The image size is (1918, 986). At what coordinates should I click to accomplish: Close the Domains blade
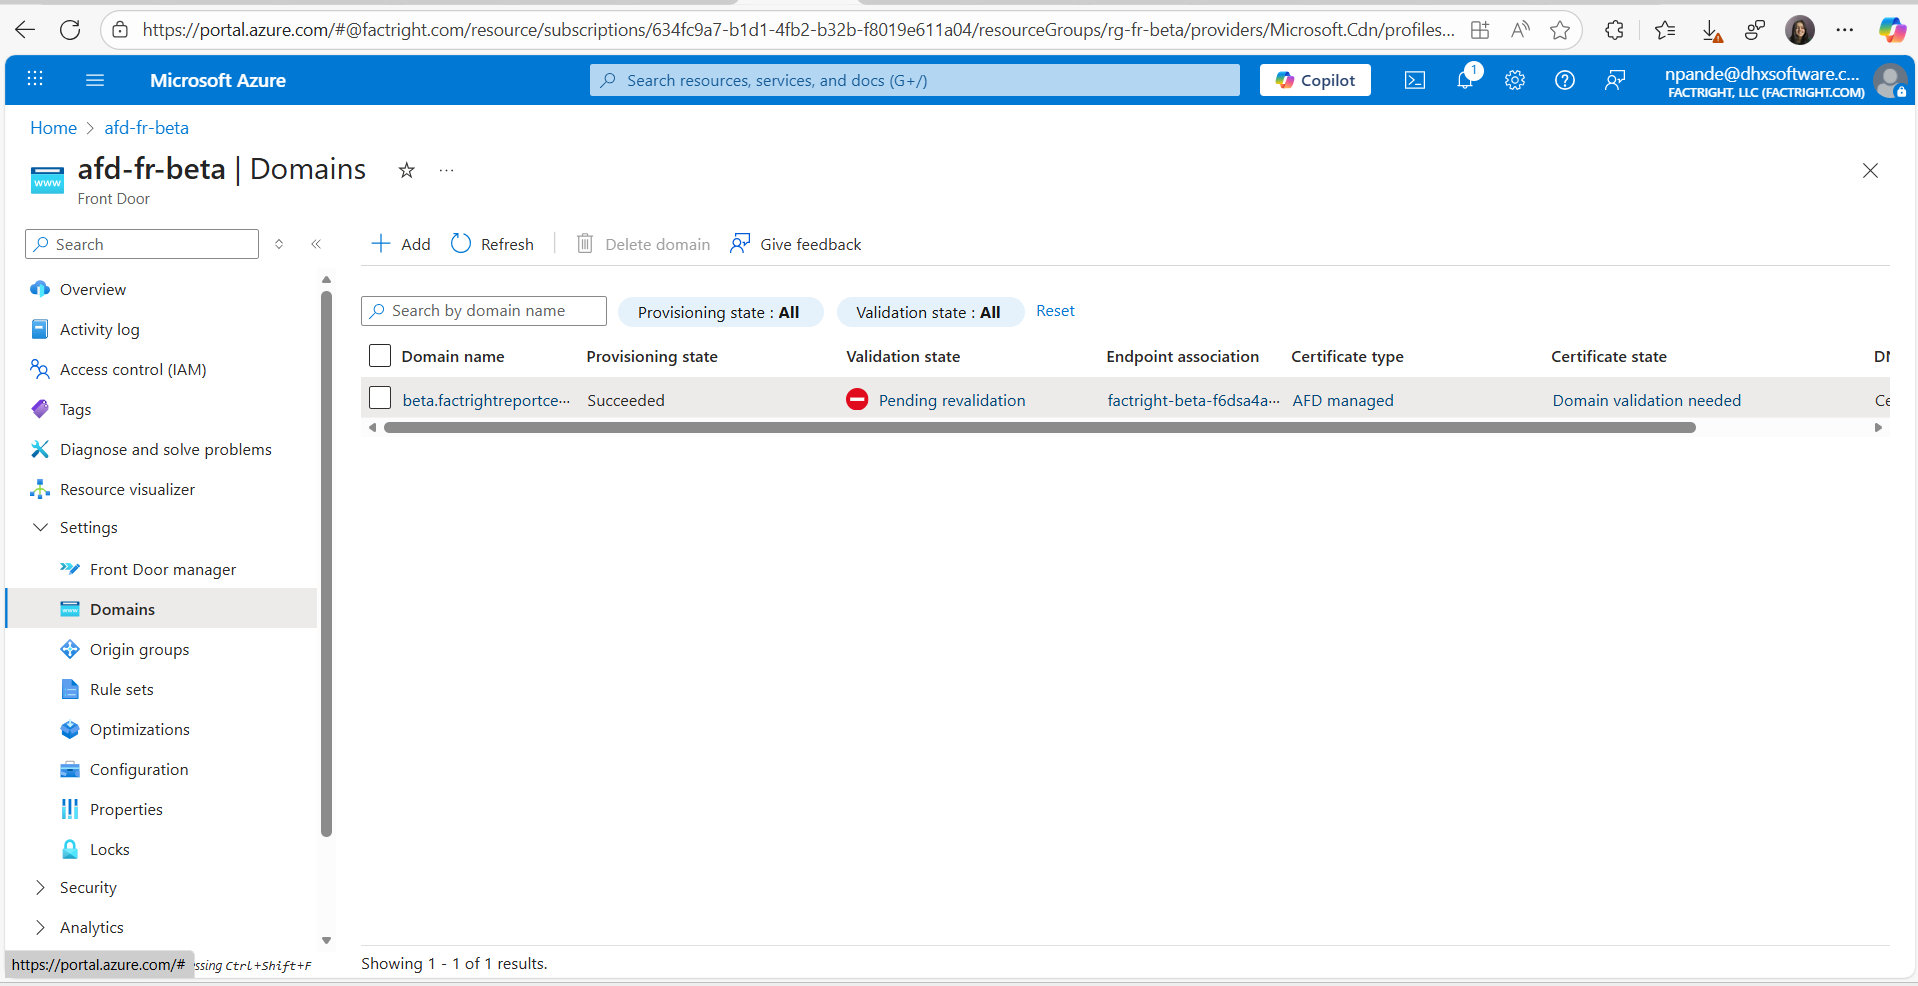[x=1870, y=171]
